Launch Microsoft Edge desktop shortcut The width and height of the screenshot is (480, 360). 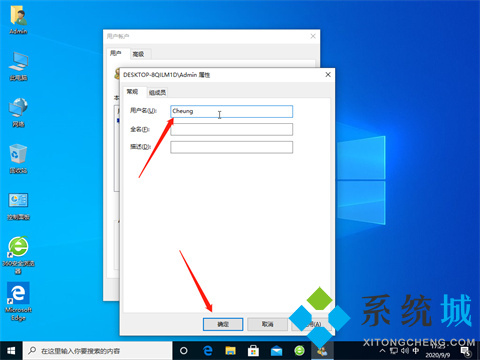[x=18, y=302]
